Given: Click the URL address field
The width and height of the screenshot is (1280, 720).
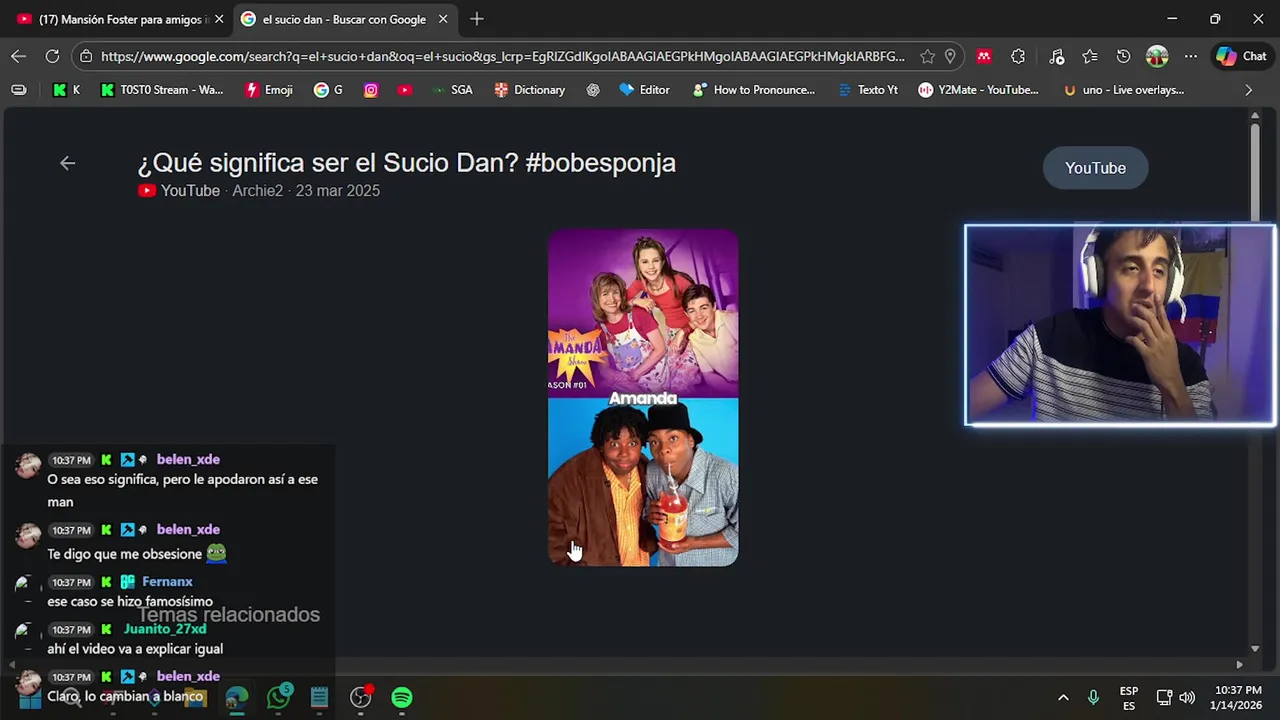Looking at the screenshot, I should pos(502,57).
